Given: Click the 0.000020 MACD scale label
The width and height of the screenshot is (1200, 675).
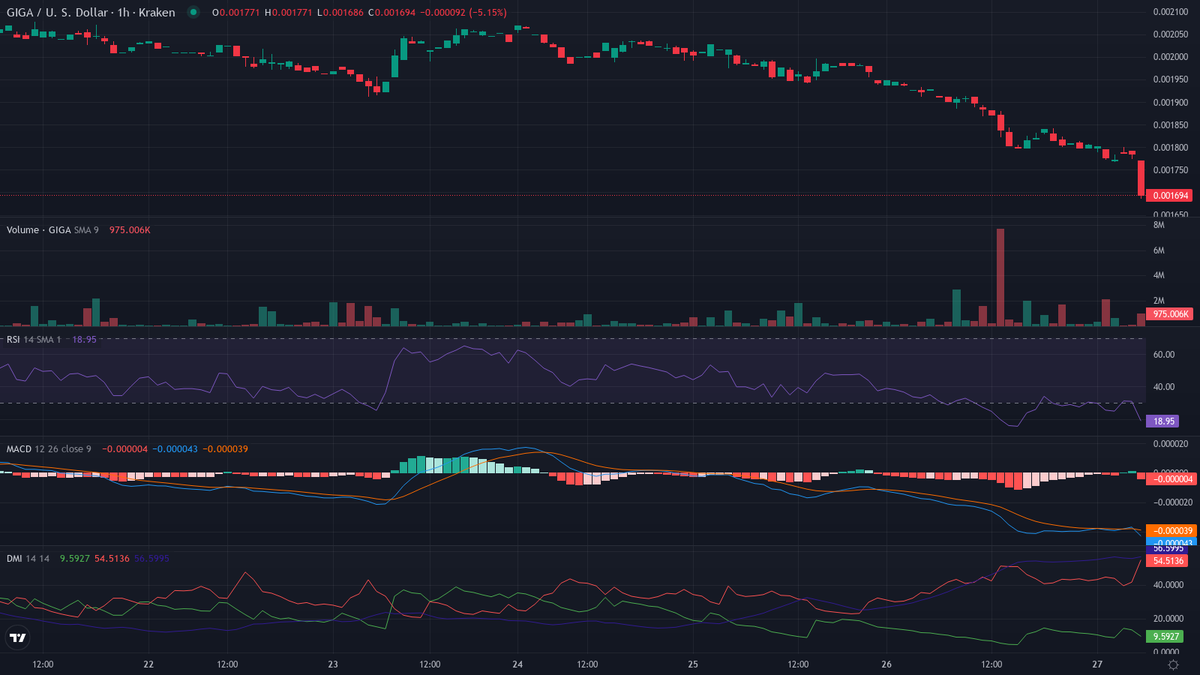Looking at the screenshot, I should [1169, 443].
